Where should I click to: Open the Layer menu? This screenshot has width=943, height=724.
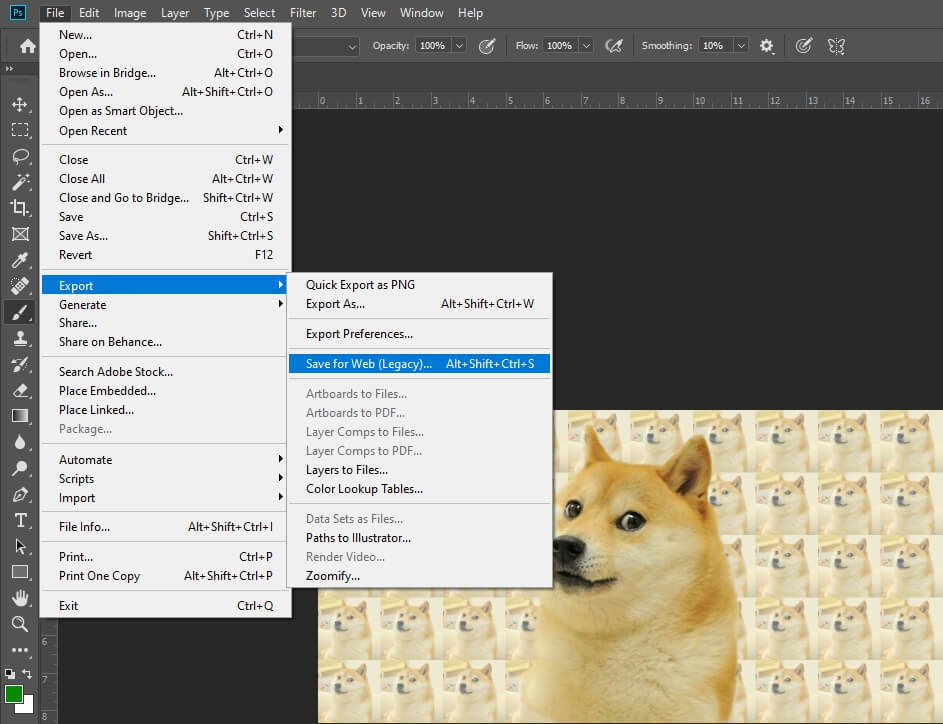(x=175, y=13)
